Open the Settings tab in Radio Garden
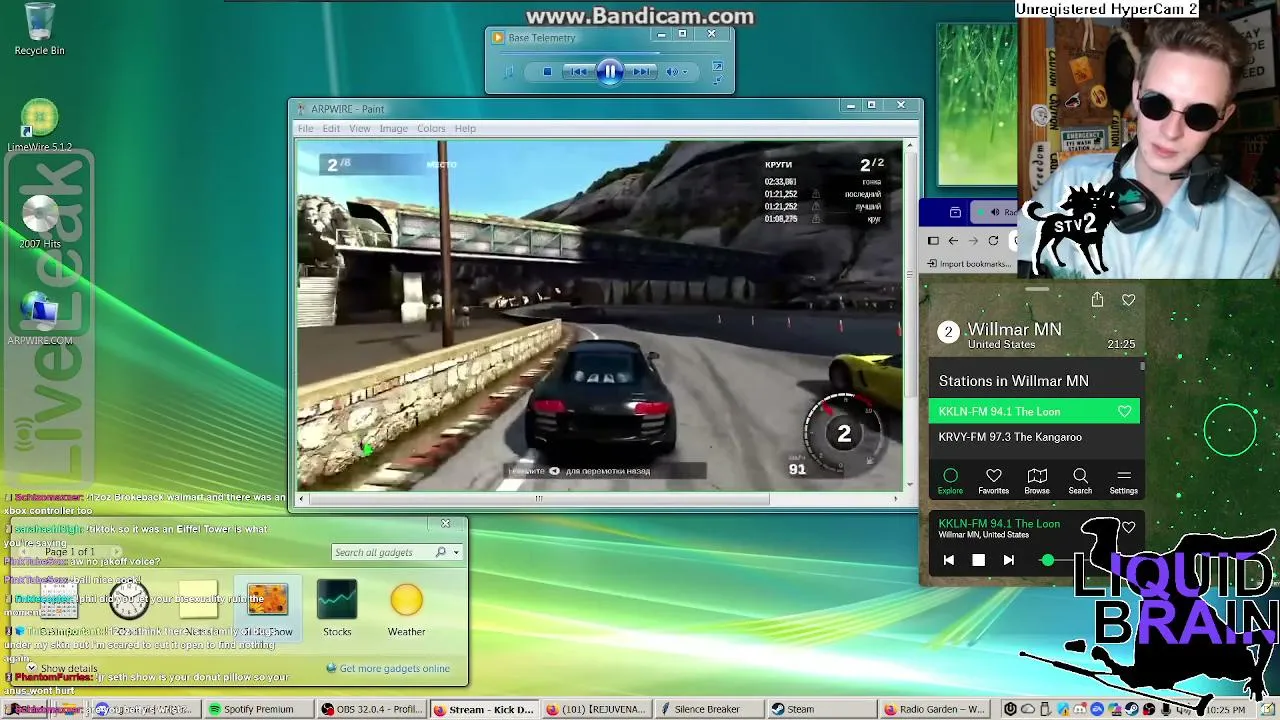 (1124, 481)
